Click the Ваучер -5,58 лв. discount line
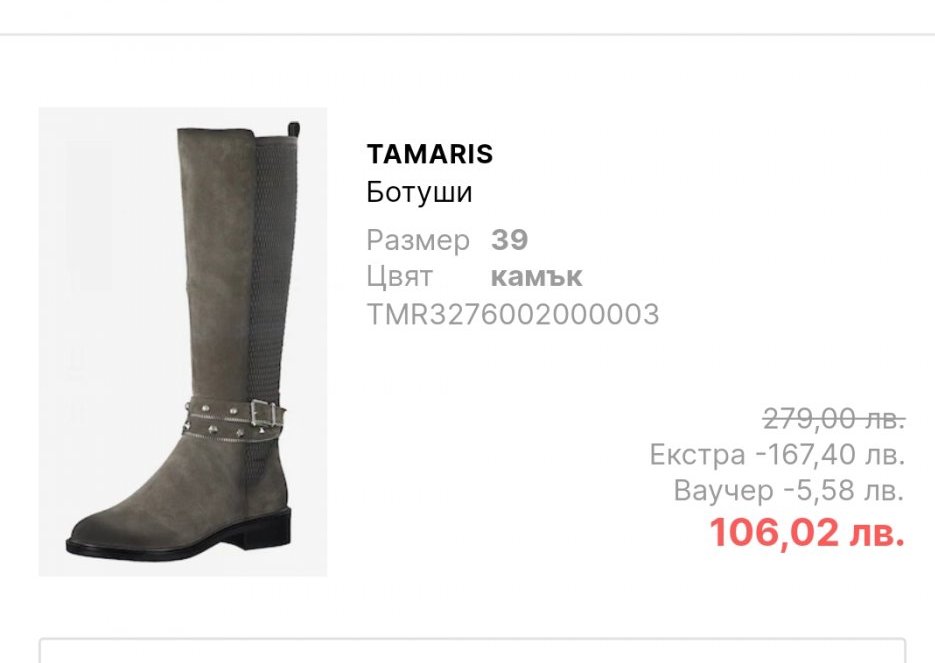The image size is (935, 663). (x=789, y=490)
